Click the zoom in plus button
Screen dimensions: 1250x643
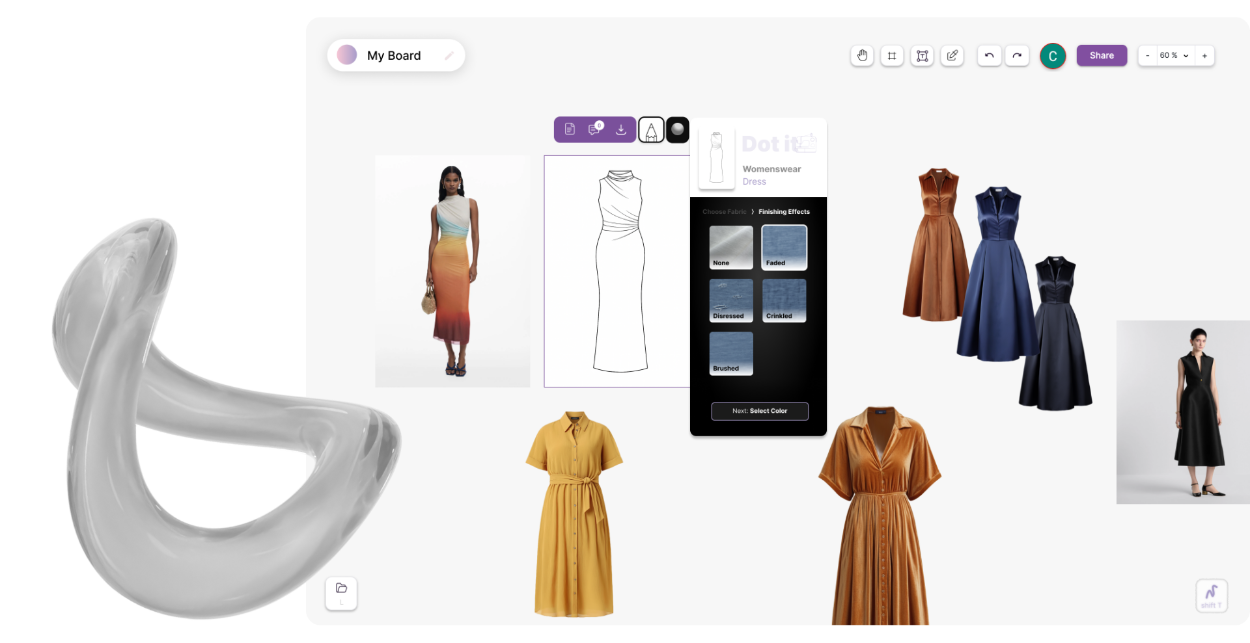(x=1204, y=56)
